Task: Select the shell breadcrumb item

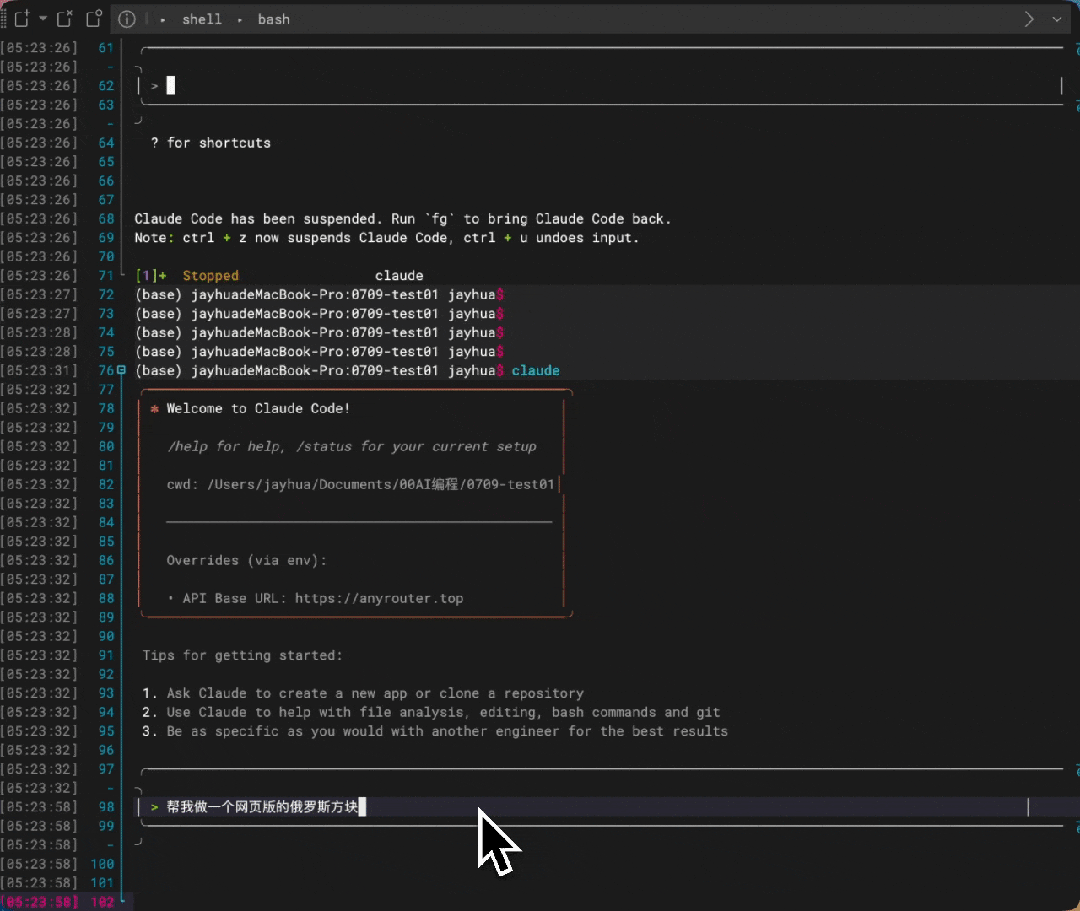Action: (x=202, y=19)
